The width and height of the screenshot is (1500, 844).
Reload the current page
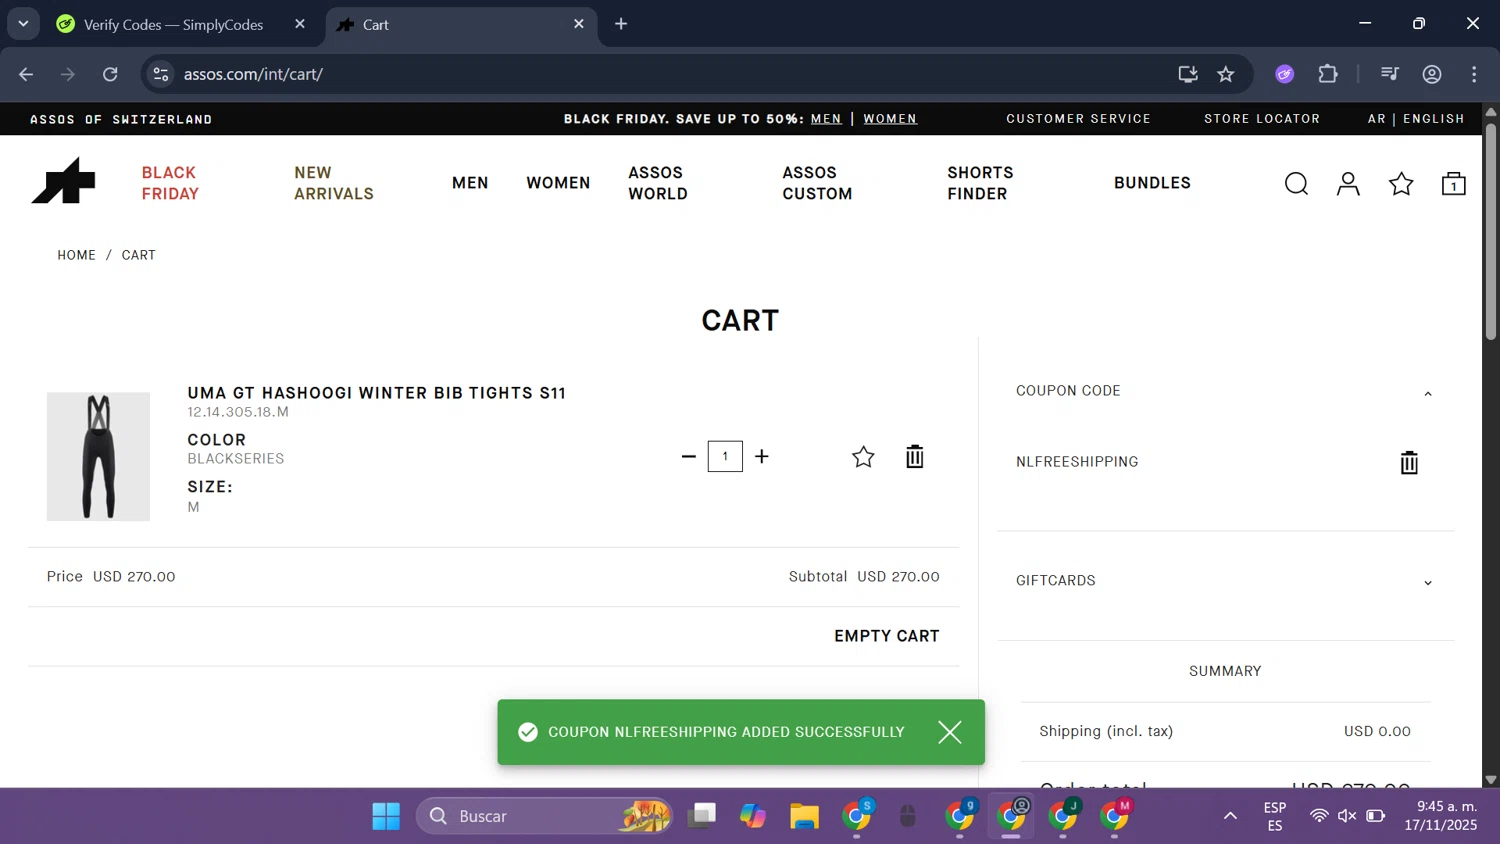[x=110, y=74]
